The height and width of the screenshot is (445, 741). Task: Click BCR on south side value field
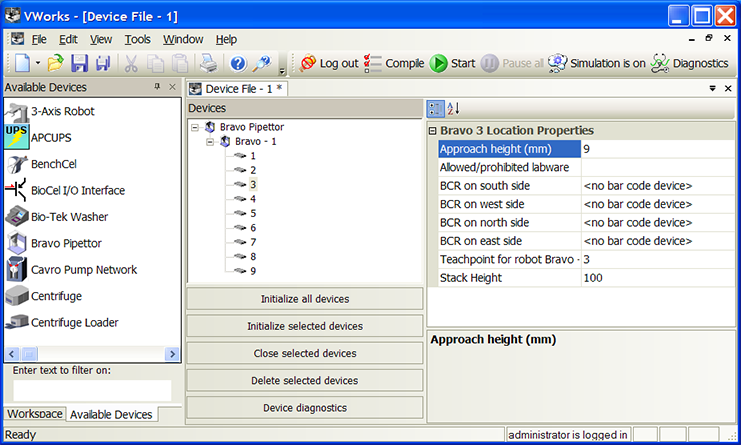(657, 186)
